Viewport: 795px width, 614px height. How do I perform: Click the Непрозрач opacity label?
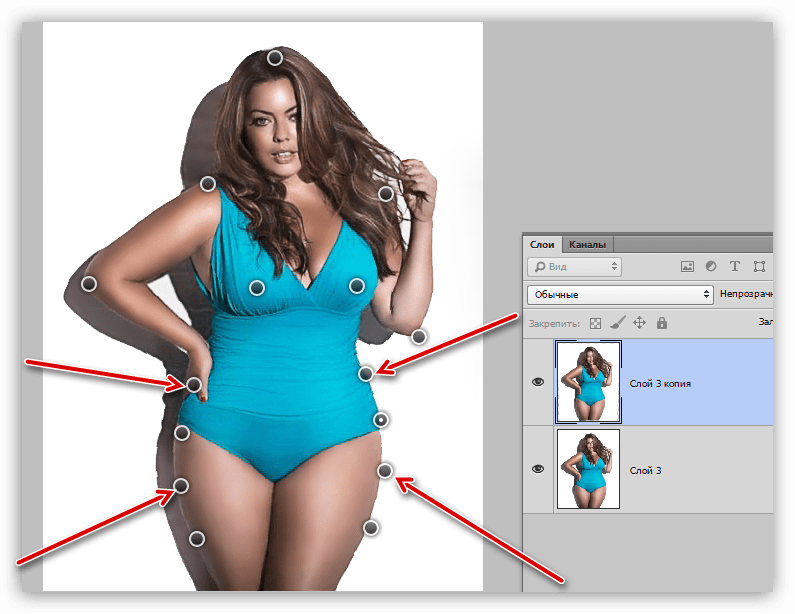click(746, 294)
